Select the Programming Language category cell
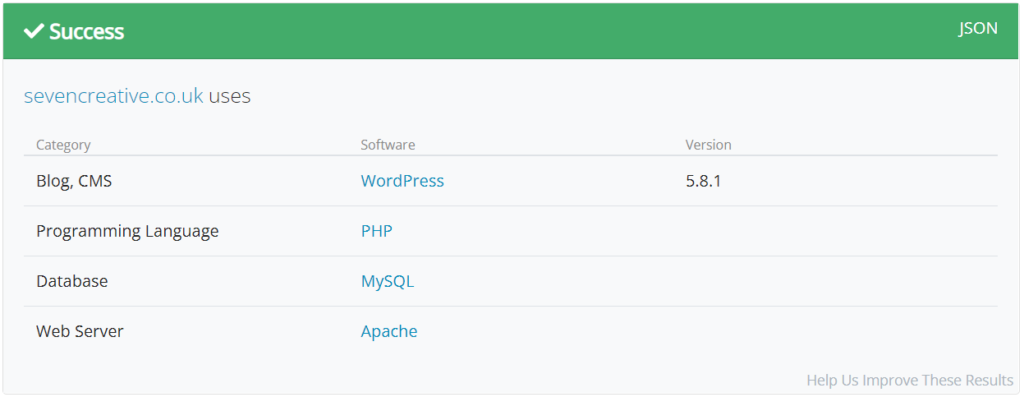Image resolution: width=1024 pixels, height=397 pixels. coord(127,231)
